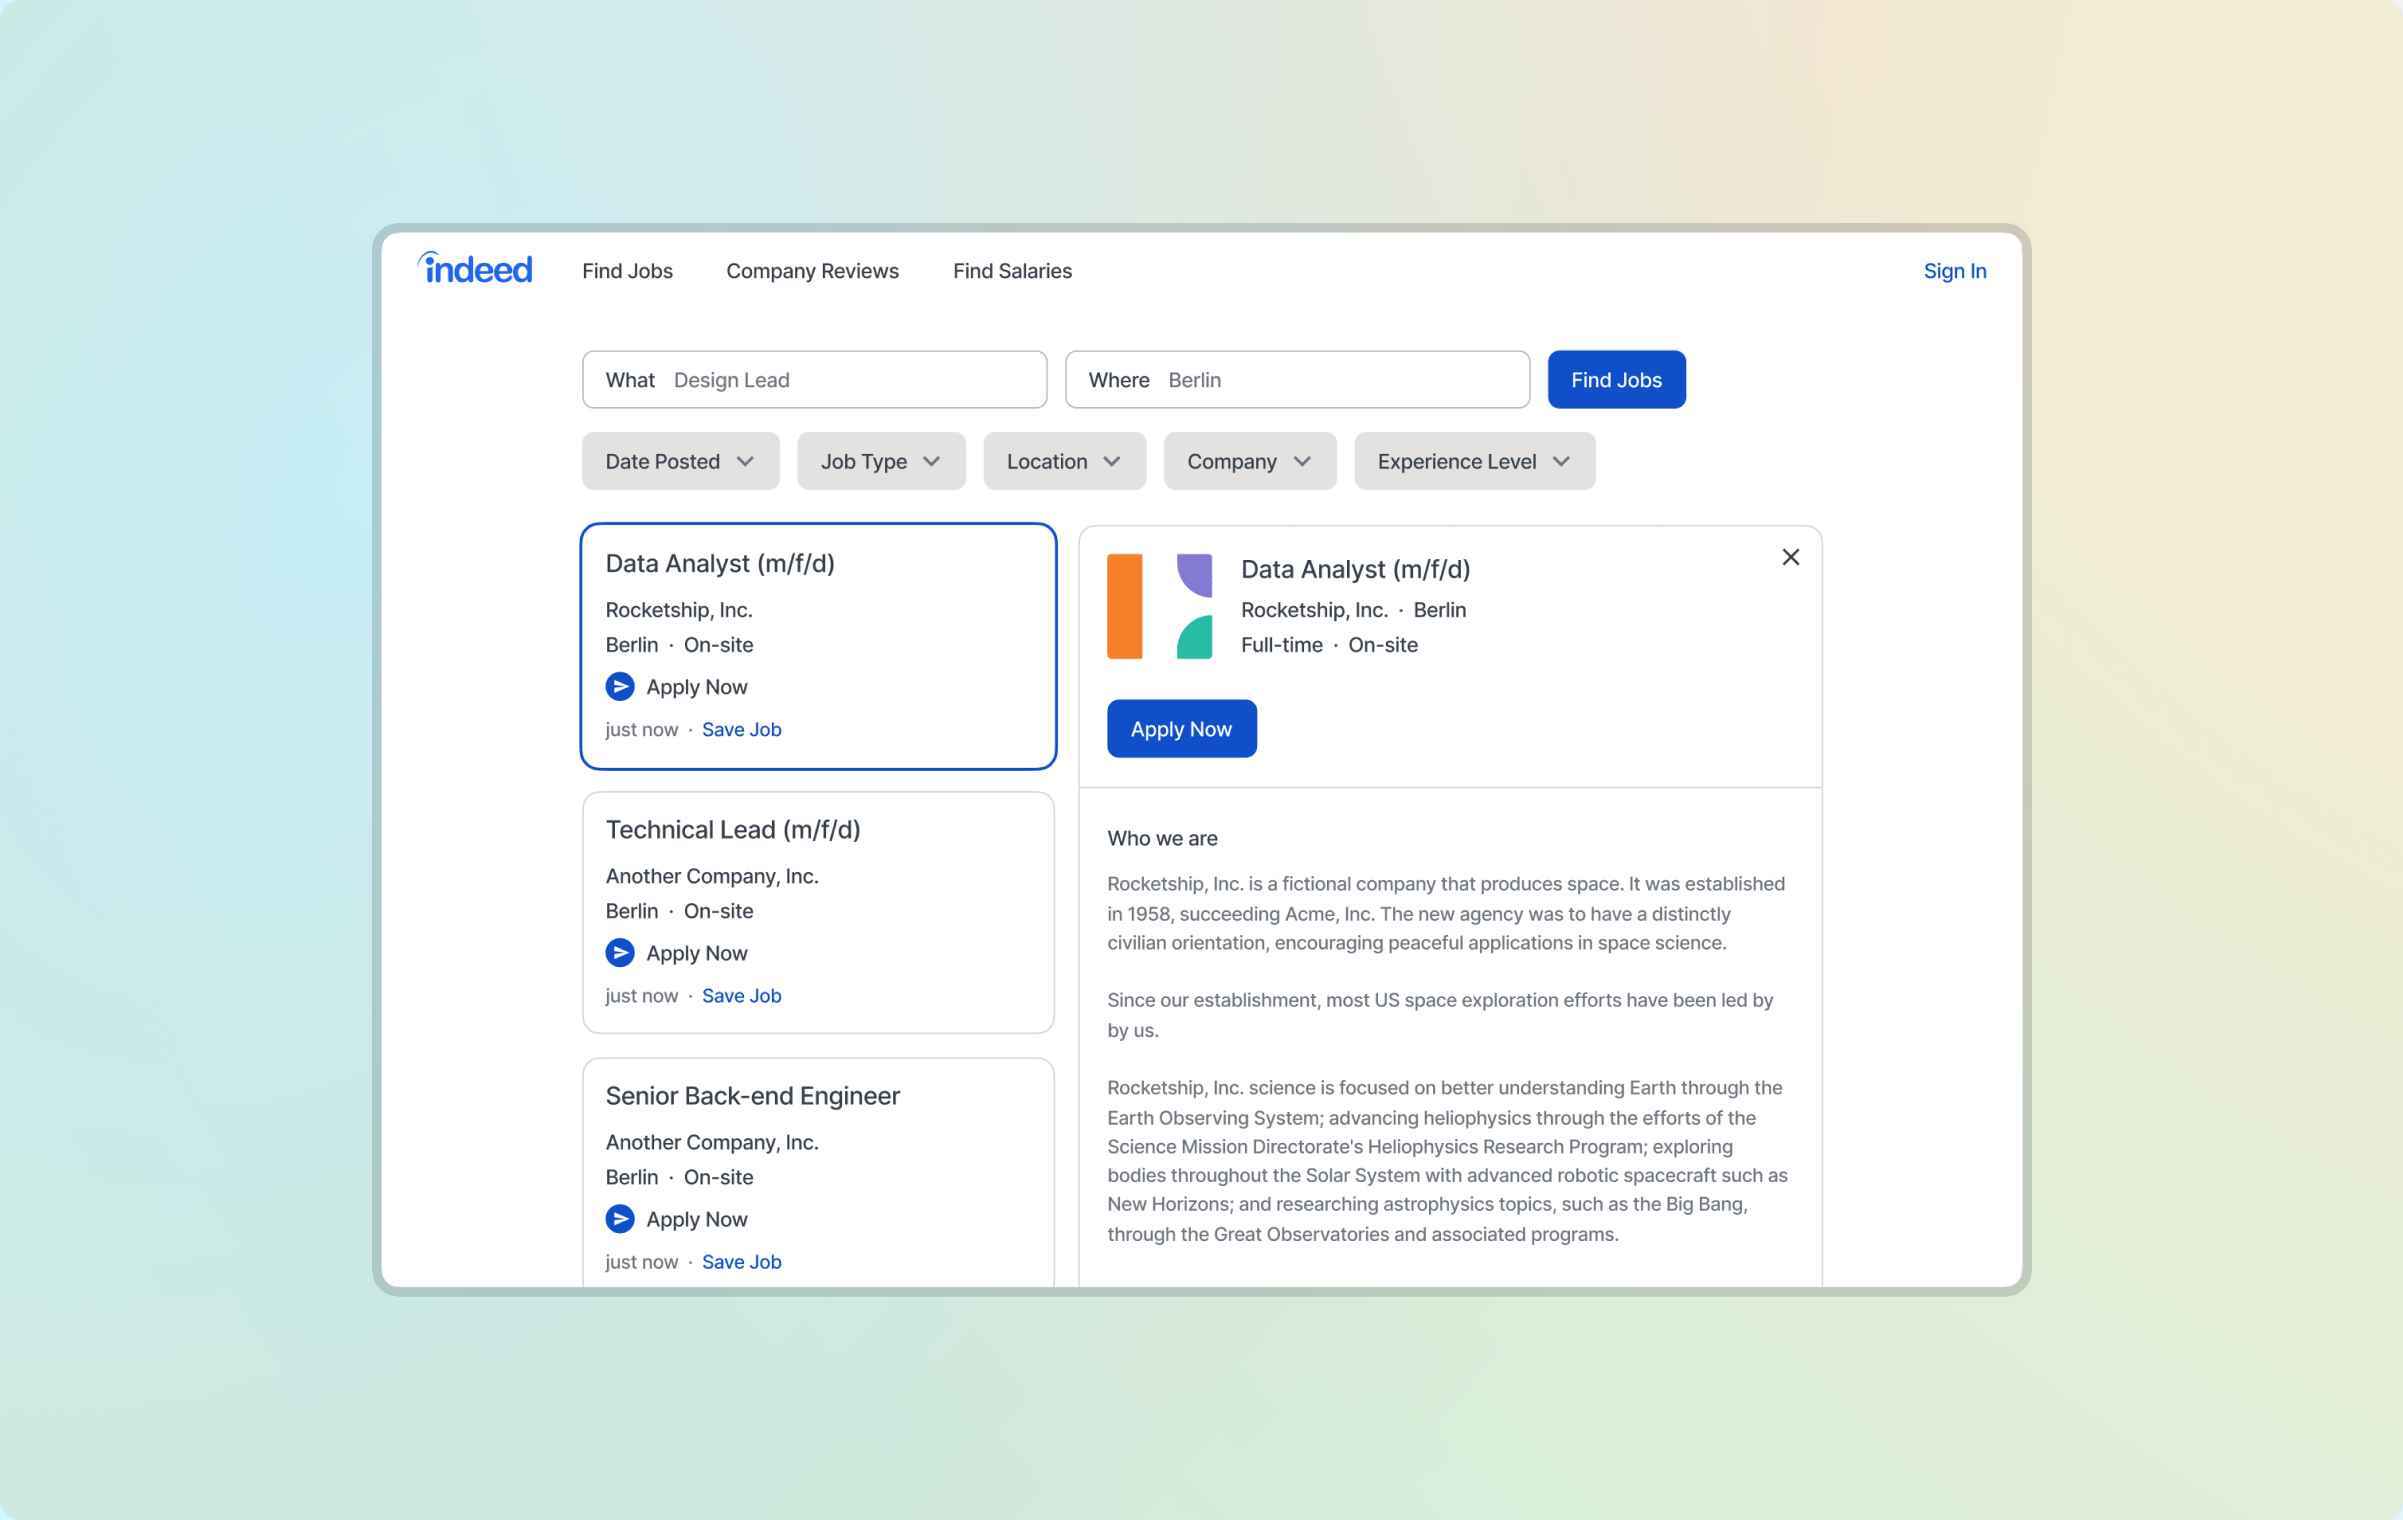Click the Apply Now button in detail panel

coord(1181,727)
